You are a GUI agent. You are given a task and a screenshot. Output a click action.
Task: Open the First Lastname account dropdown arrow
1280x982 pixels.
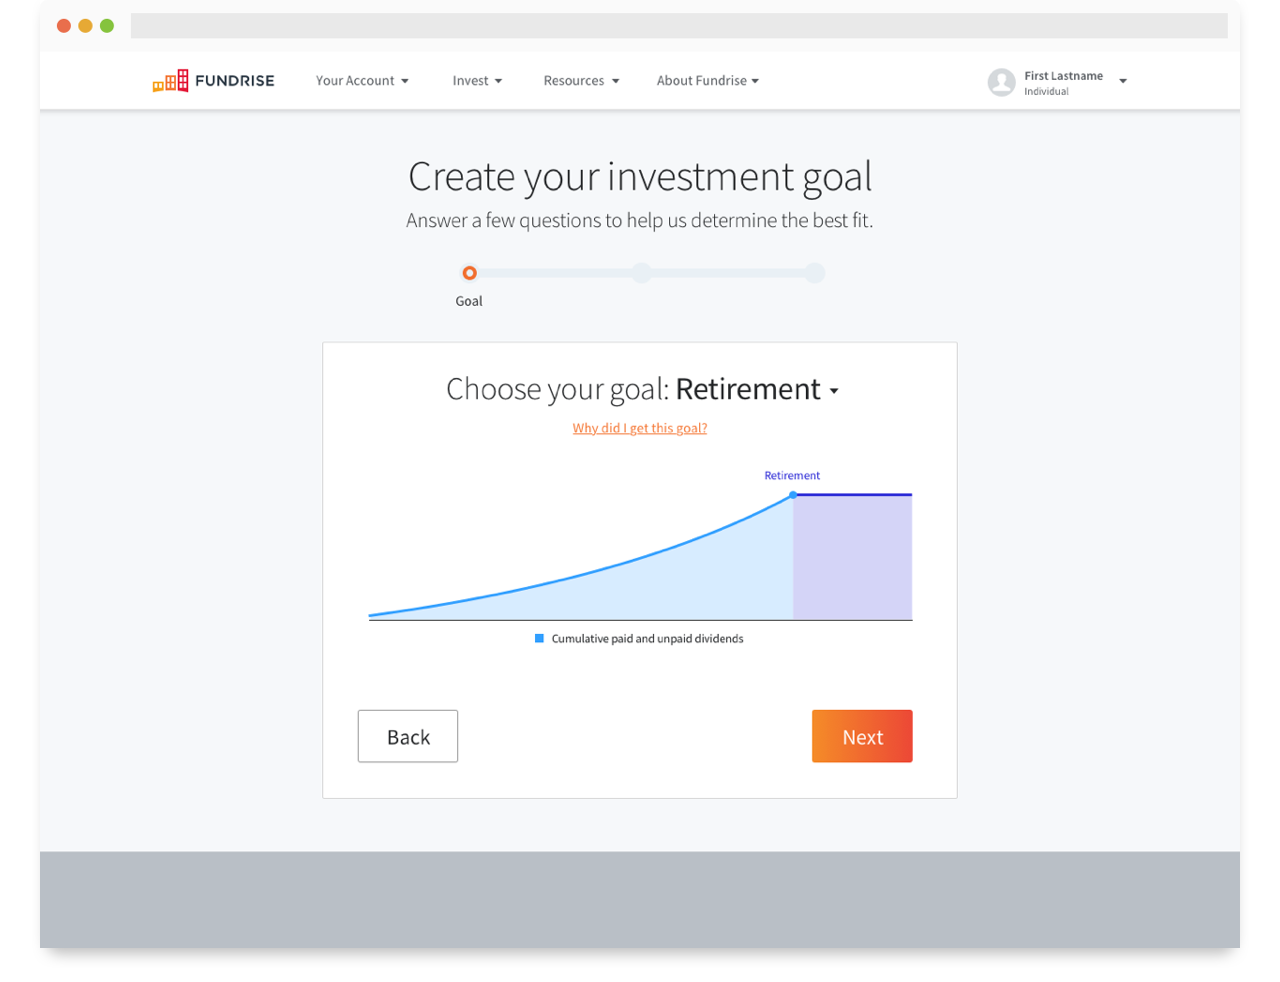tap(1123, 81)
